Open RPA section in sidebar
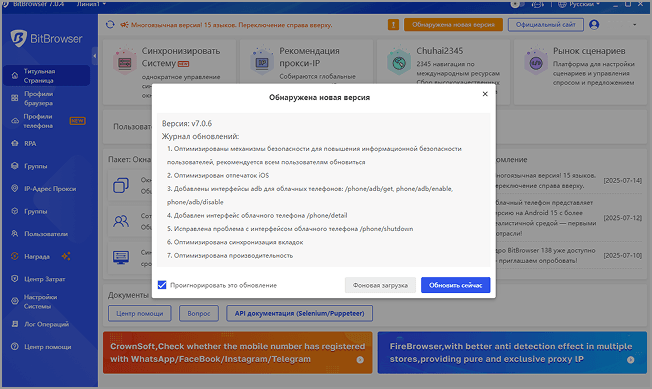The width and height of the screenshot is (652, 389). (x=46, y=143)
